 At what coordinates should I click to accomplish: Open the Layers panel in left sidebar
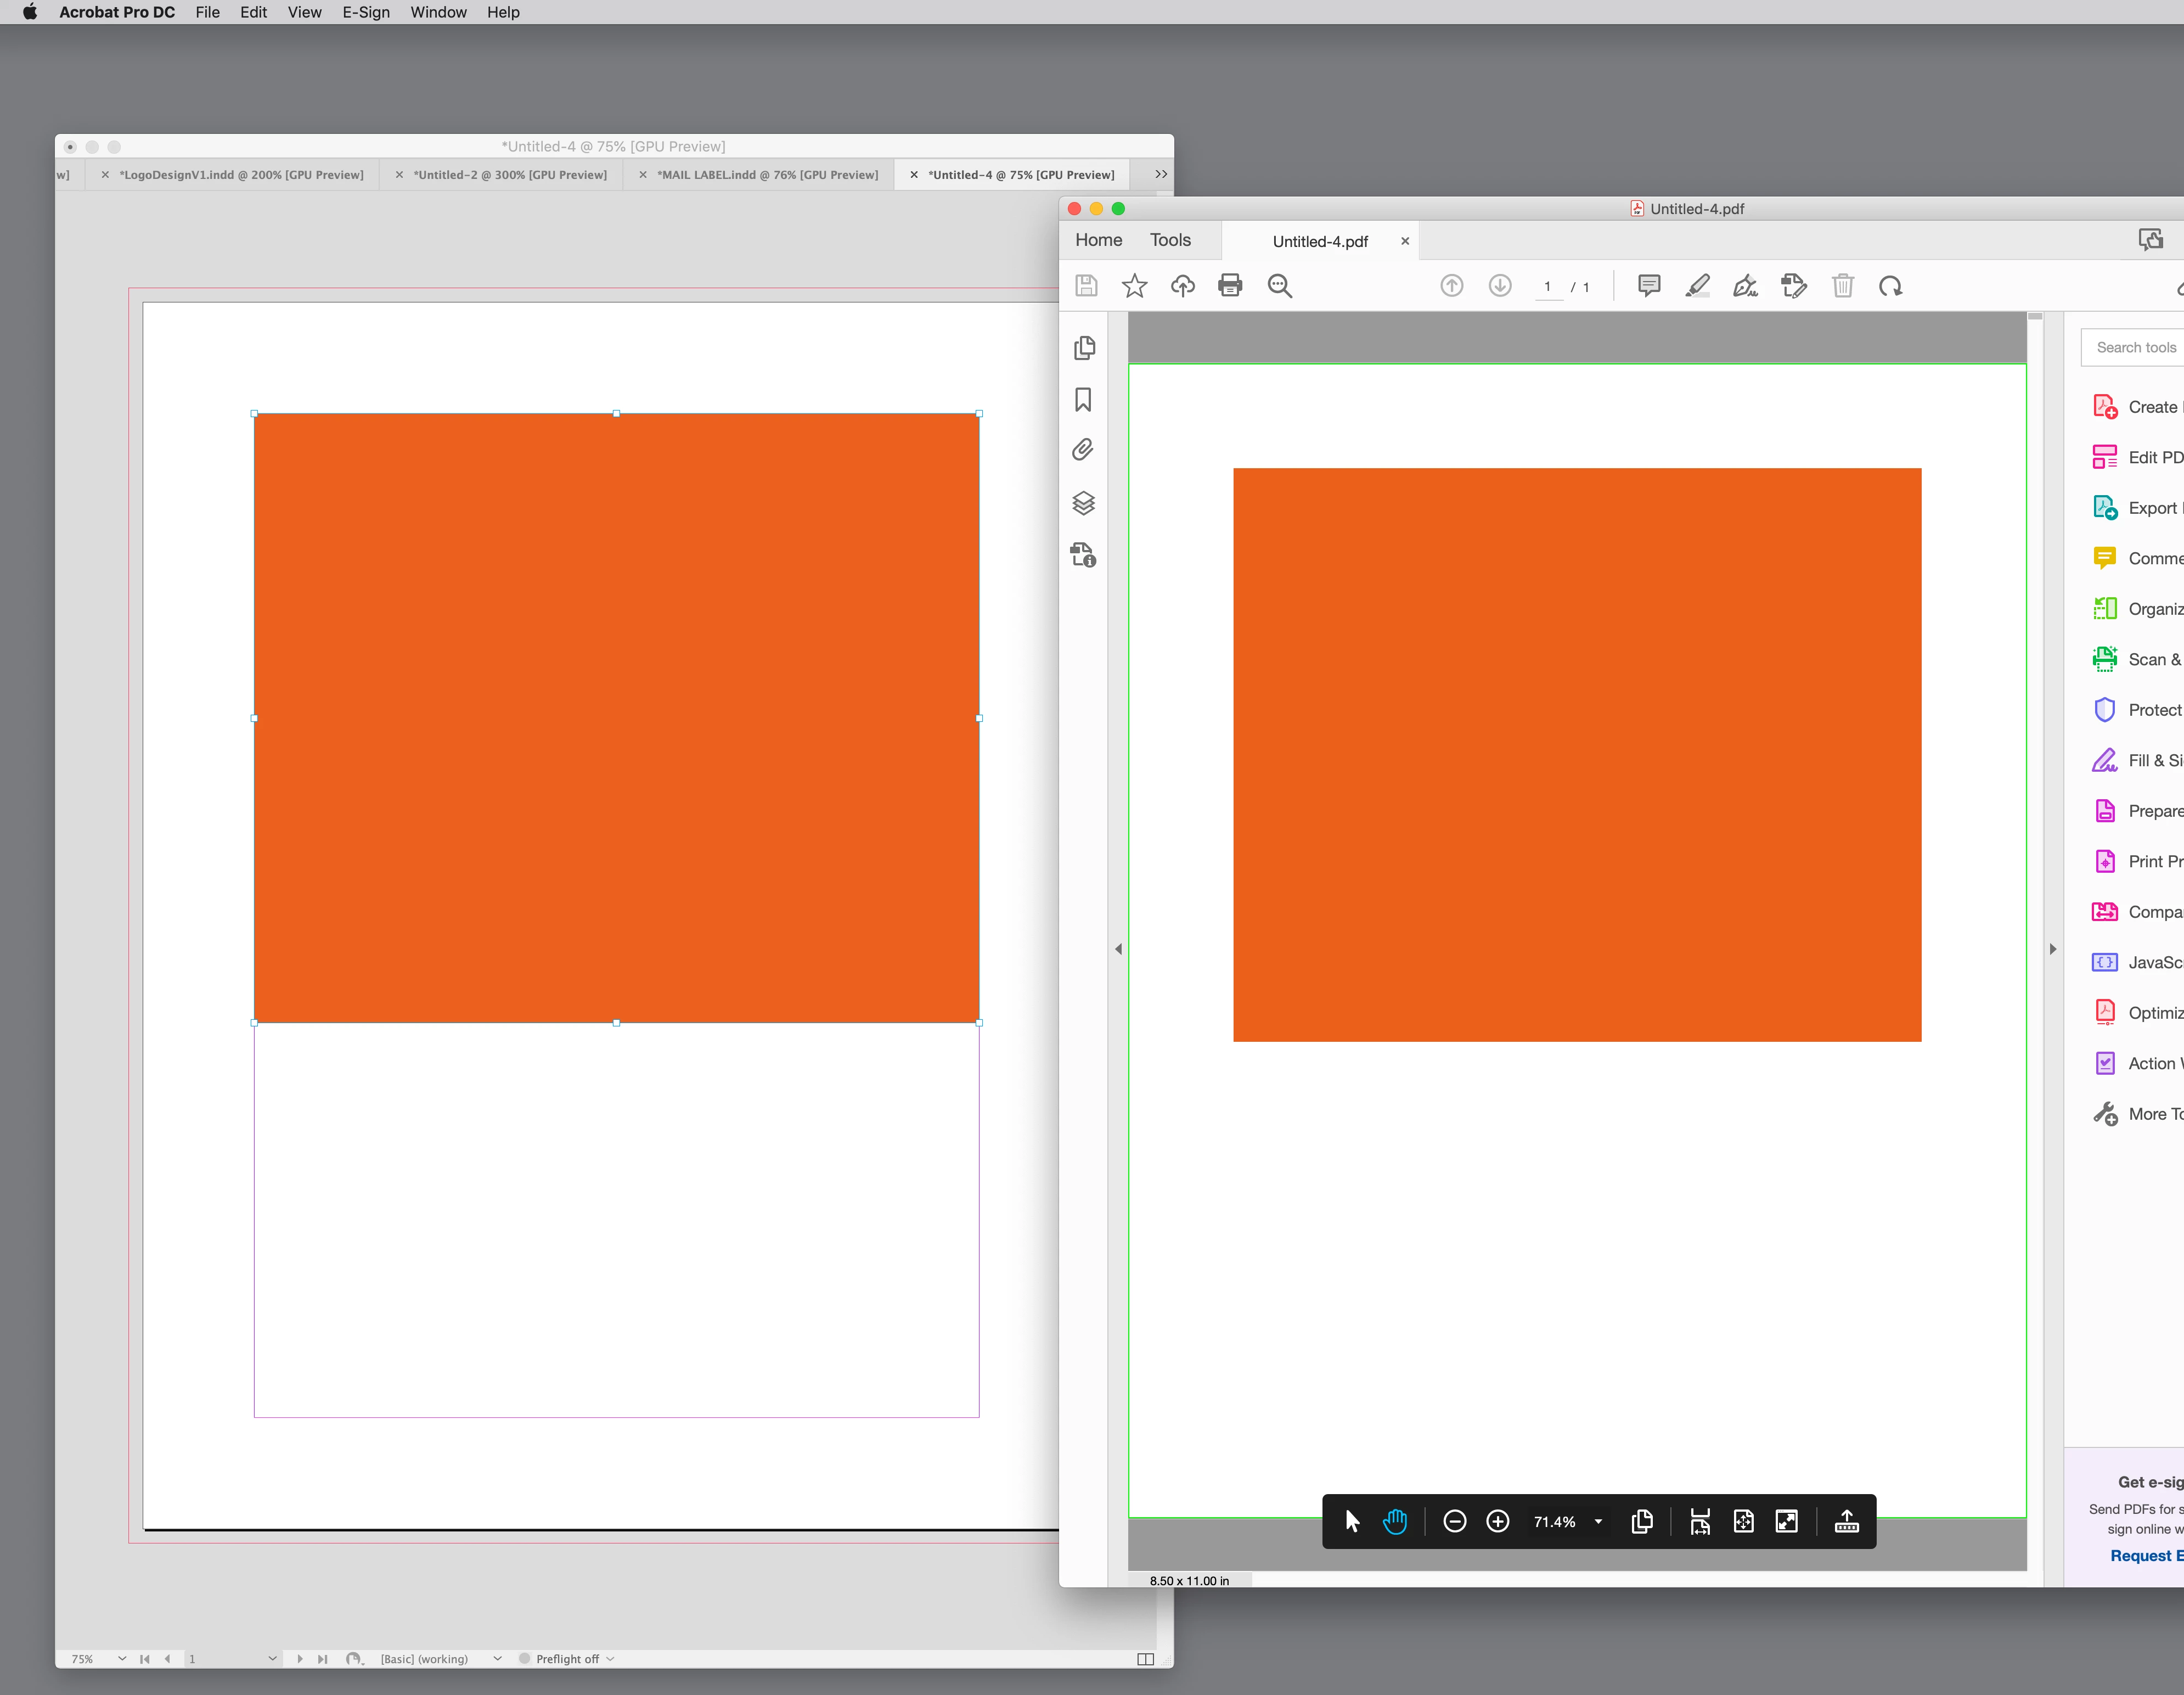pyautogui.click(x=1083, y=503)
